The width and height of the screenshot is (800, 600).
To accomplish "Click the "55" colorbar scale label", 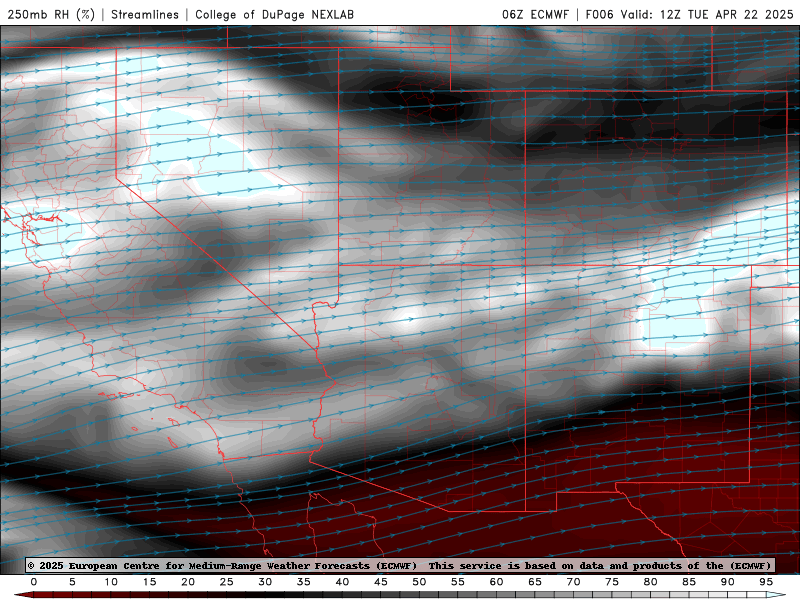I will point(458,582).
